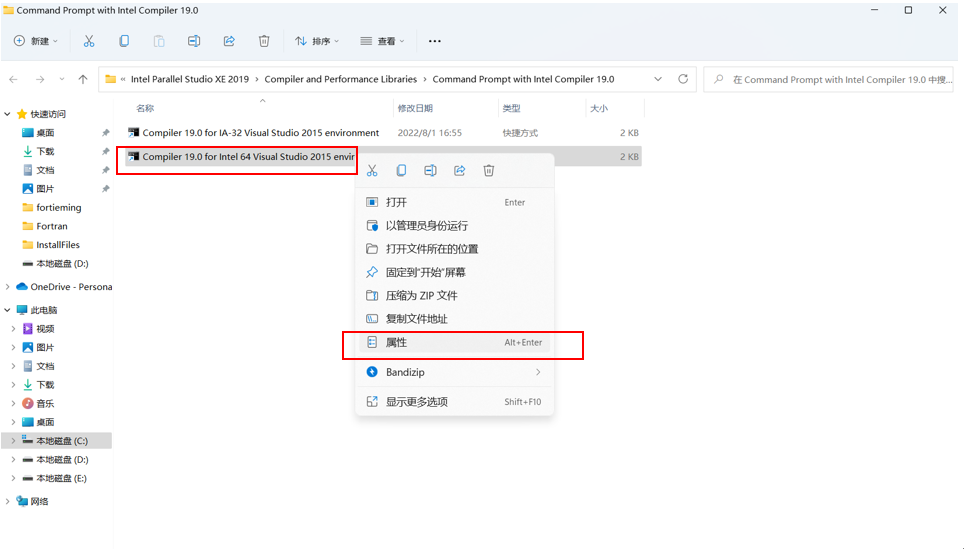Open the Bandizip submenu
The height and width of the screenshot is (549, 964).
(x=455, y=372)
